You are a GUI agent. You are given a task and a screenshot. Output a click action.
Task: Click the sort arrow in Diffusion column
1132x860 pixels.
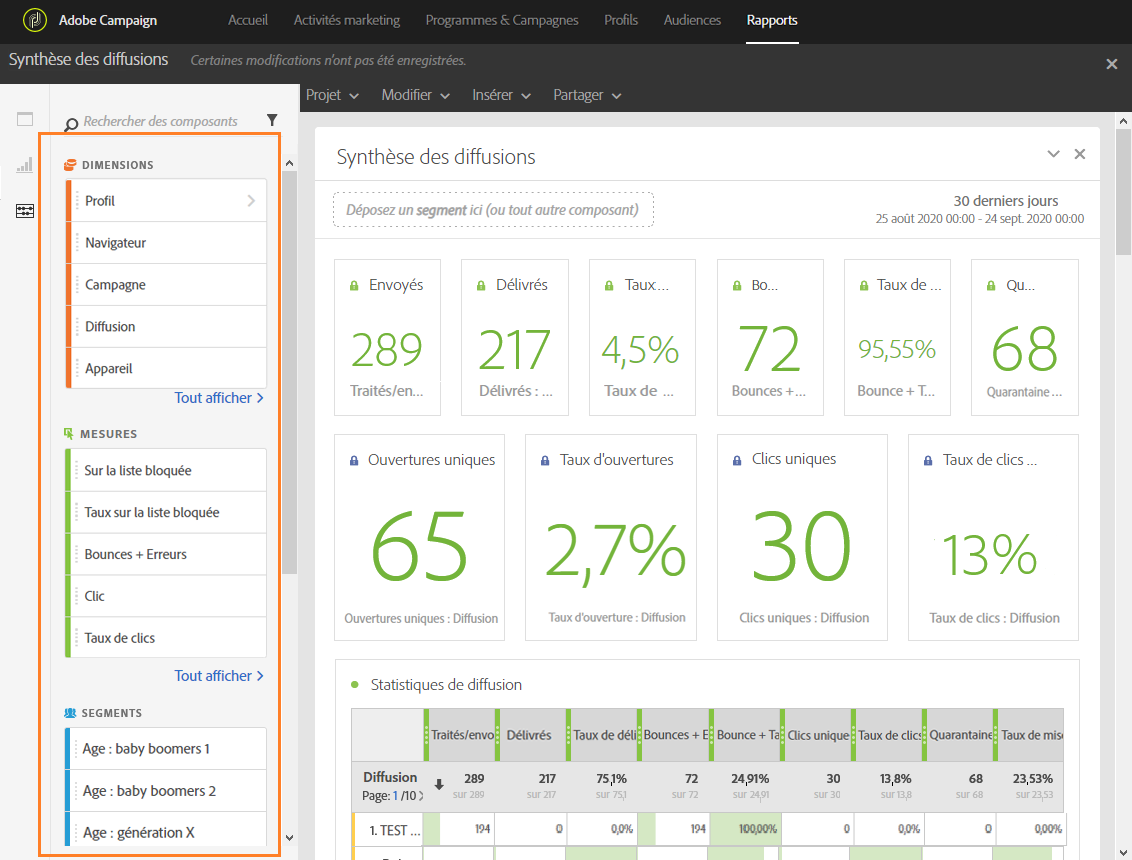point(438,785)
